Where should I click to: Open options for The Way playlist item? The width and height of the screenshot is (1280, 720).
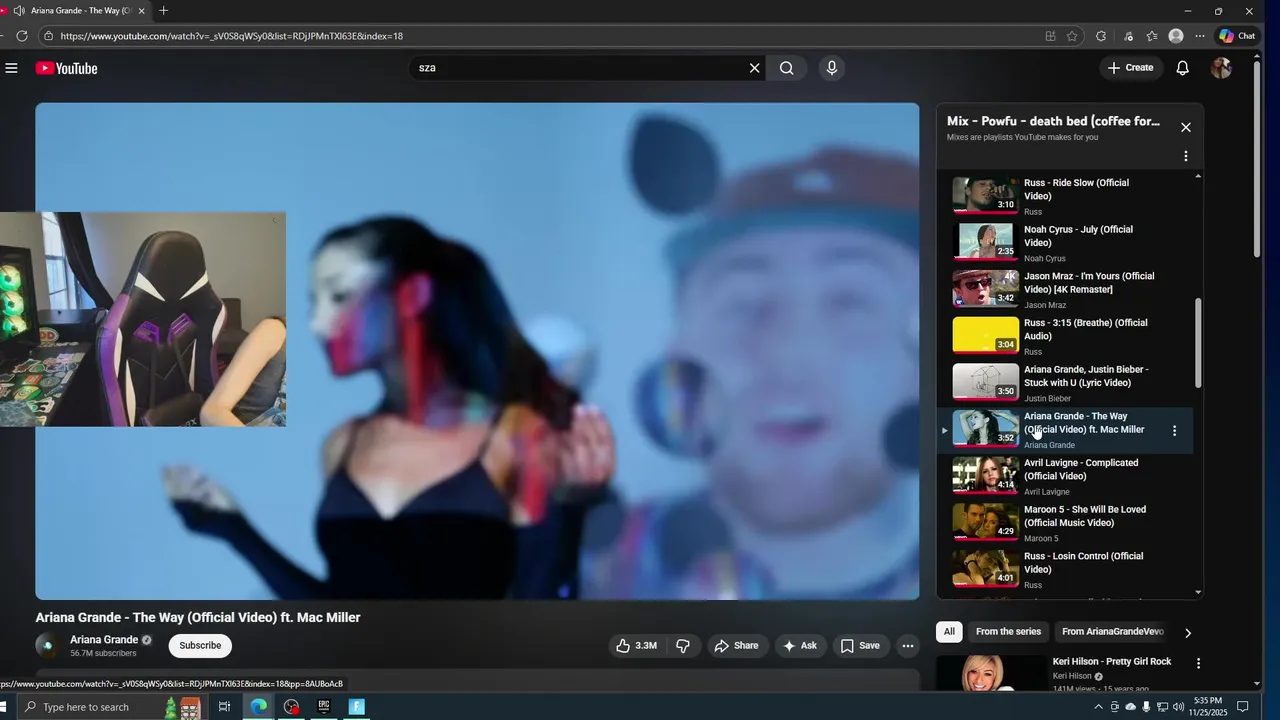coord(1175,431)
